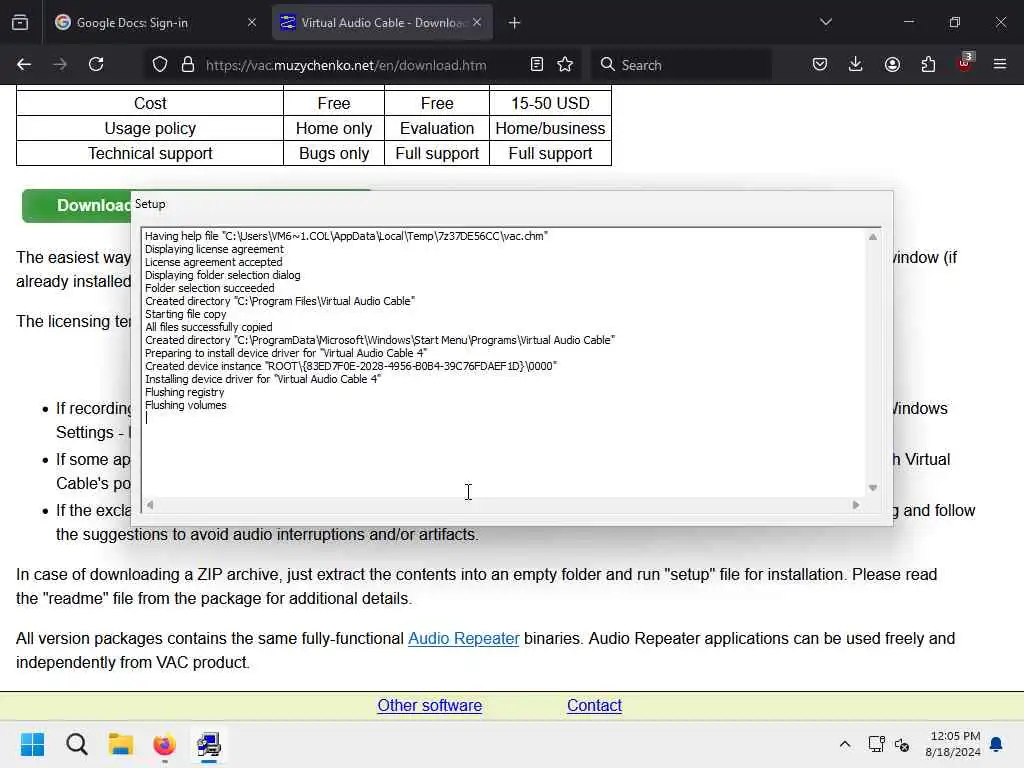Click the "Evaluation" table cell
The height and width of the screenshot is (768, 1024).
437,128
